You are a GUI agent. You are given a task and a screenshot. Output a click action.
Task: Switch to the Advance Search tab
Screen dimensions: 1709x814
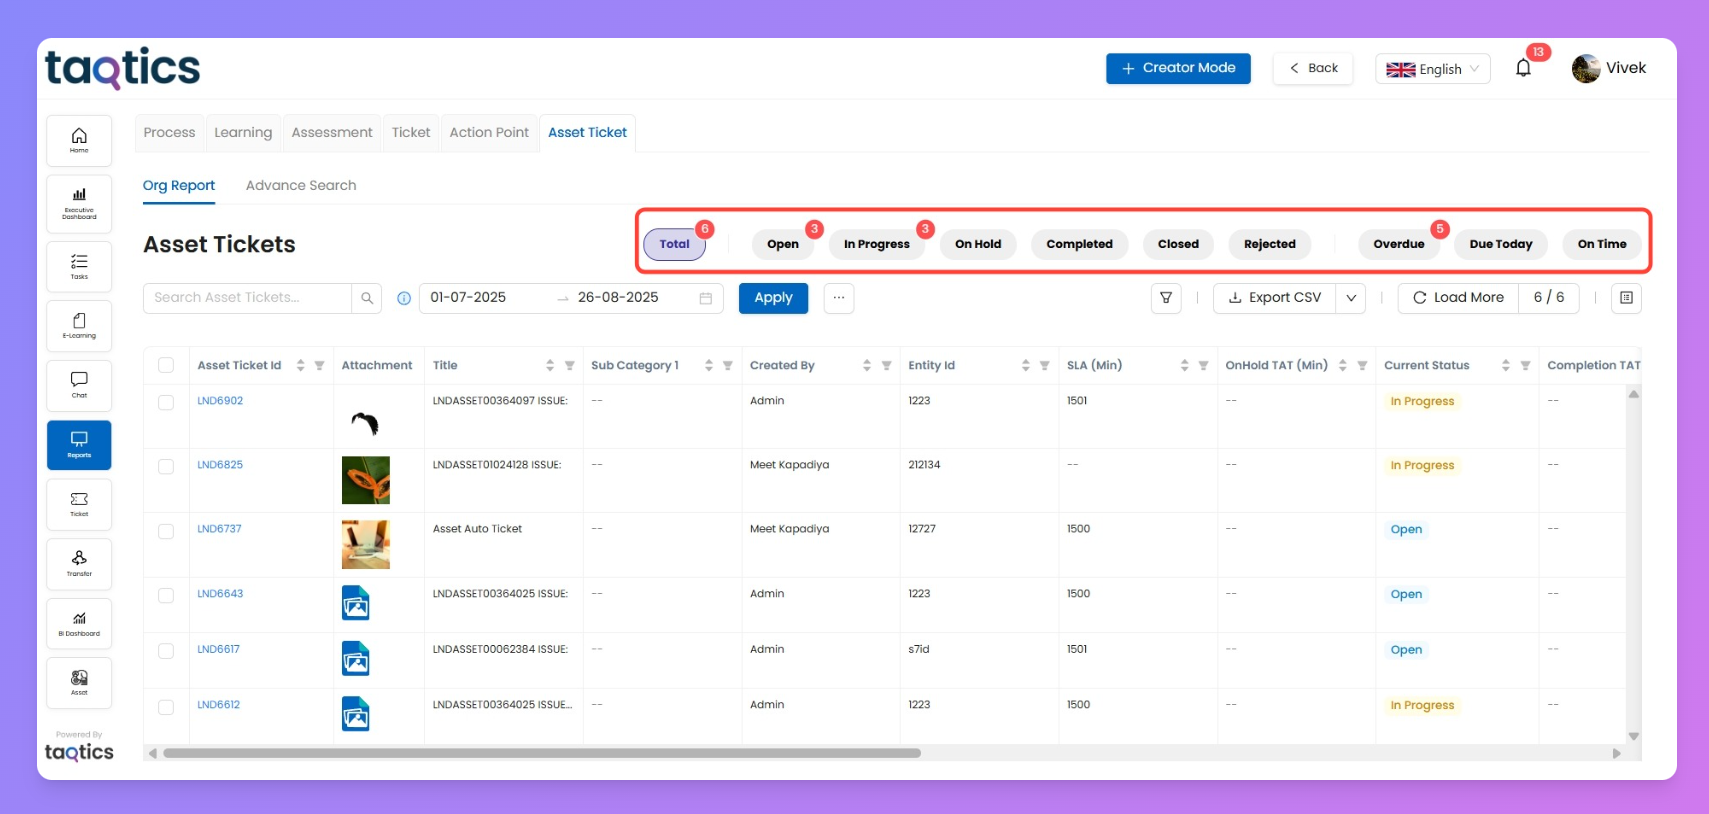point(301,185)
